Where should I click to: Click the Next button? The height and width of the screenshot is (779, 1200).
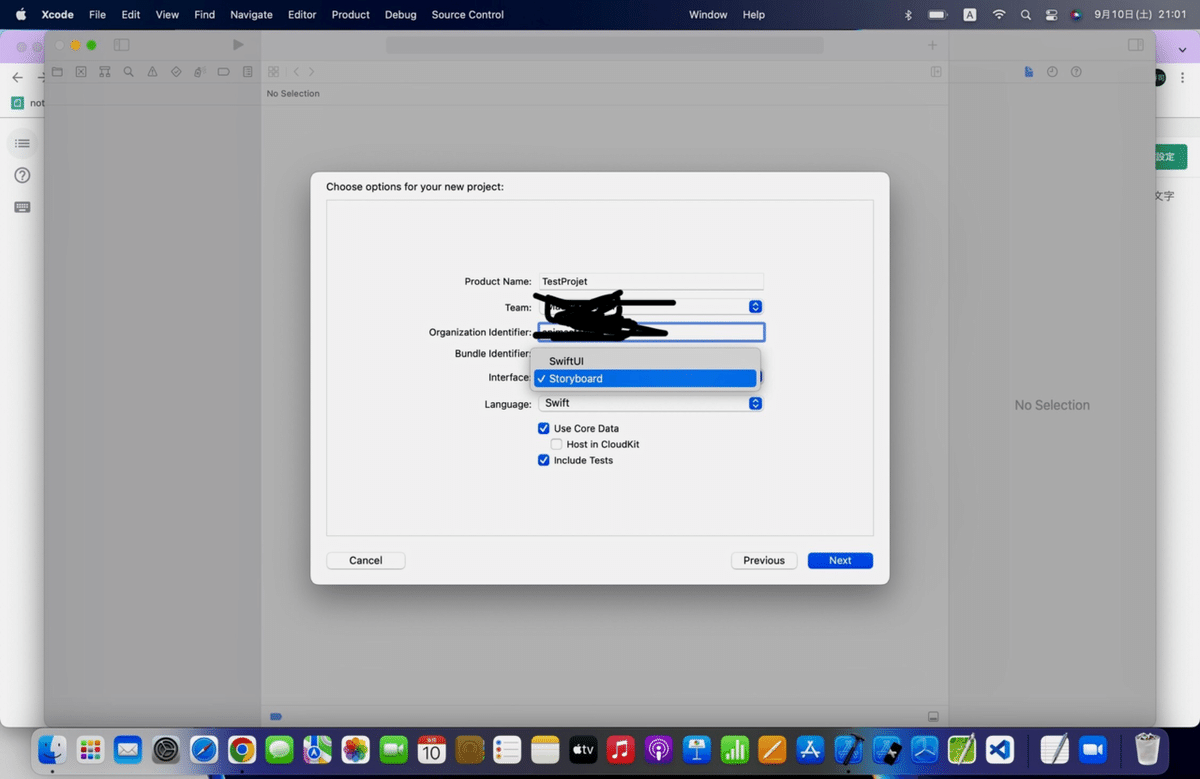[x=840, y=560]
